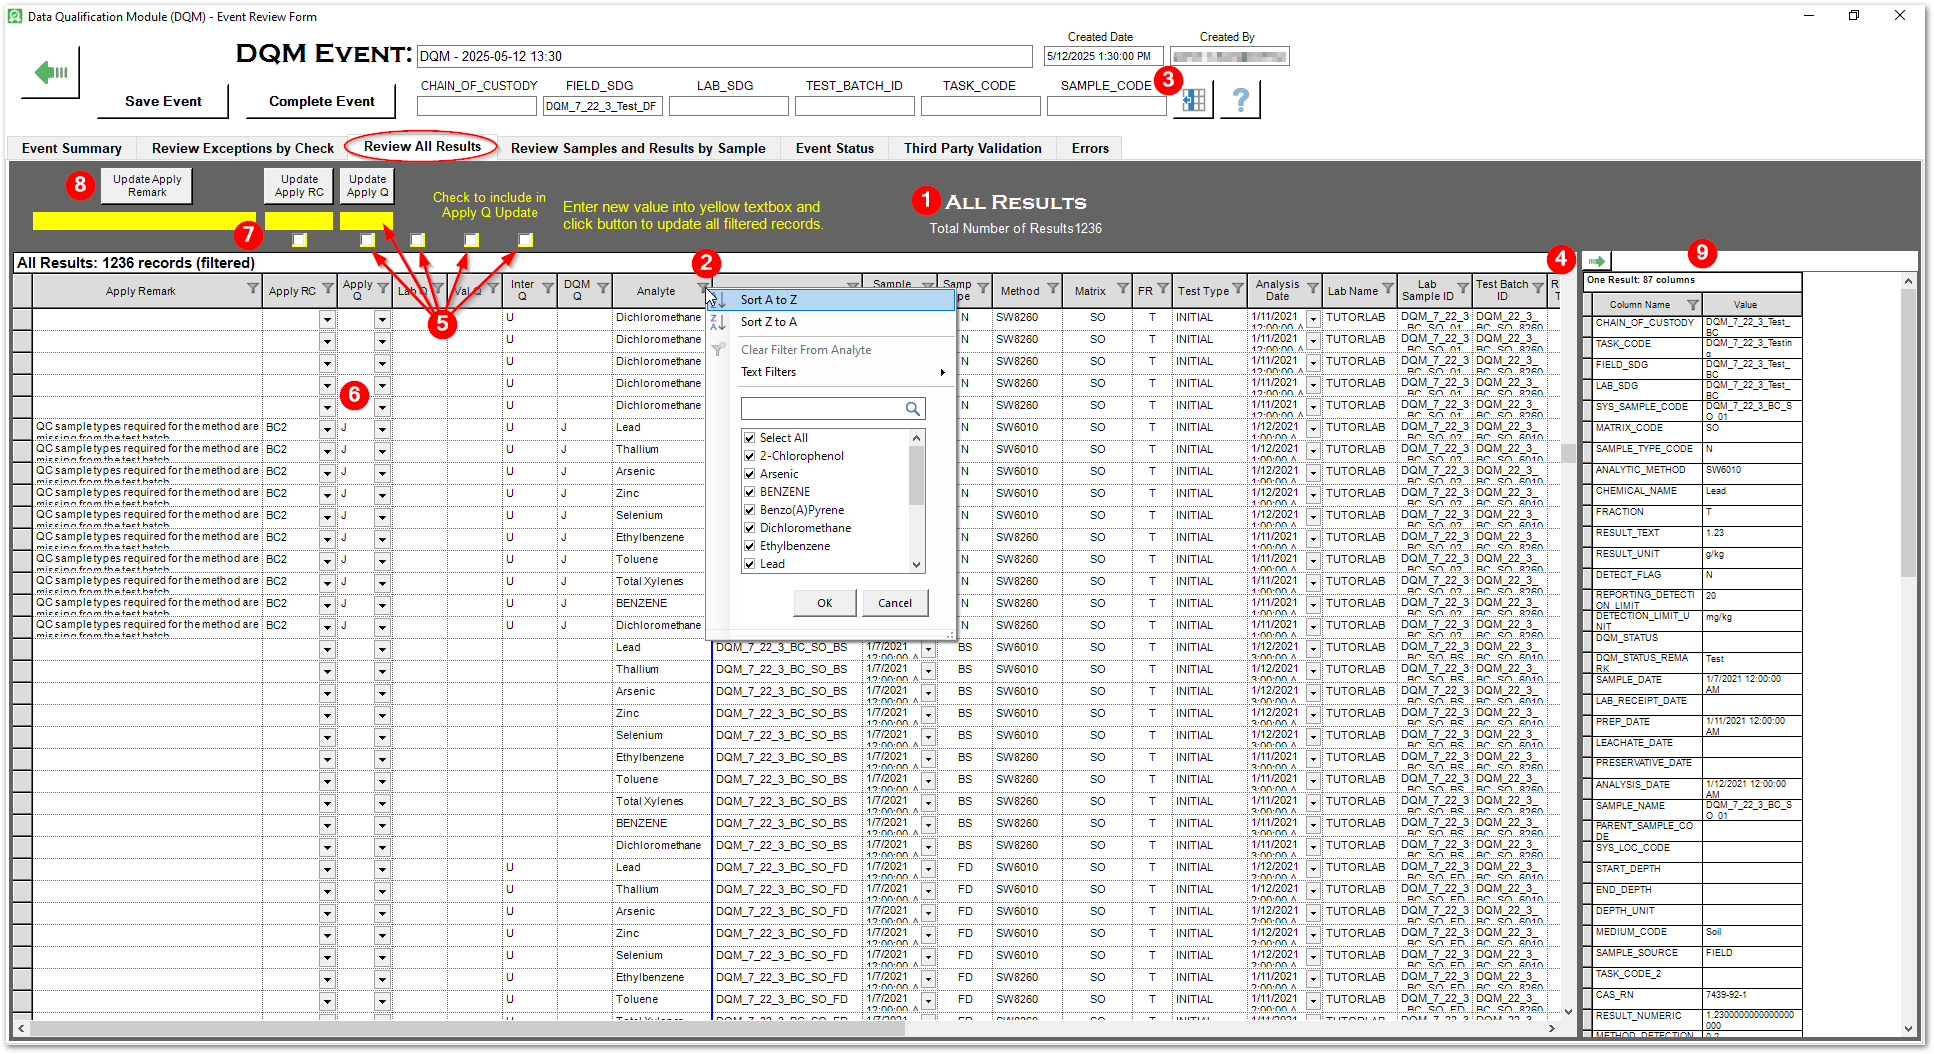Uncheck Arsenic in the analyte filter list
1934x1054 pixels.
(x=750, y=473)
